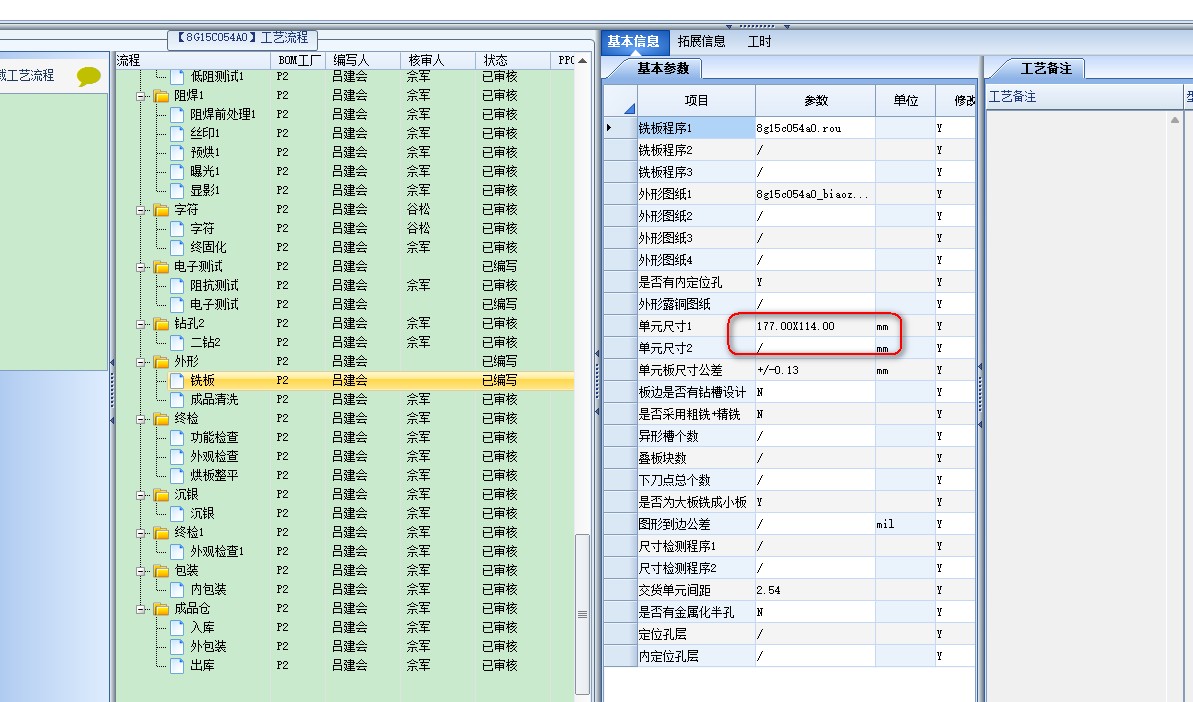Screen dimensions: 1193x702
Task: Click the 铣板程序1 parameter value field
Action: tap(815, 129)
